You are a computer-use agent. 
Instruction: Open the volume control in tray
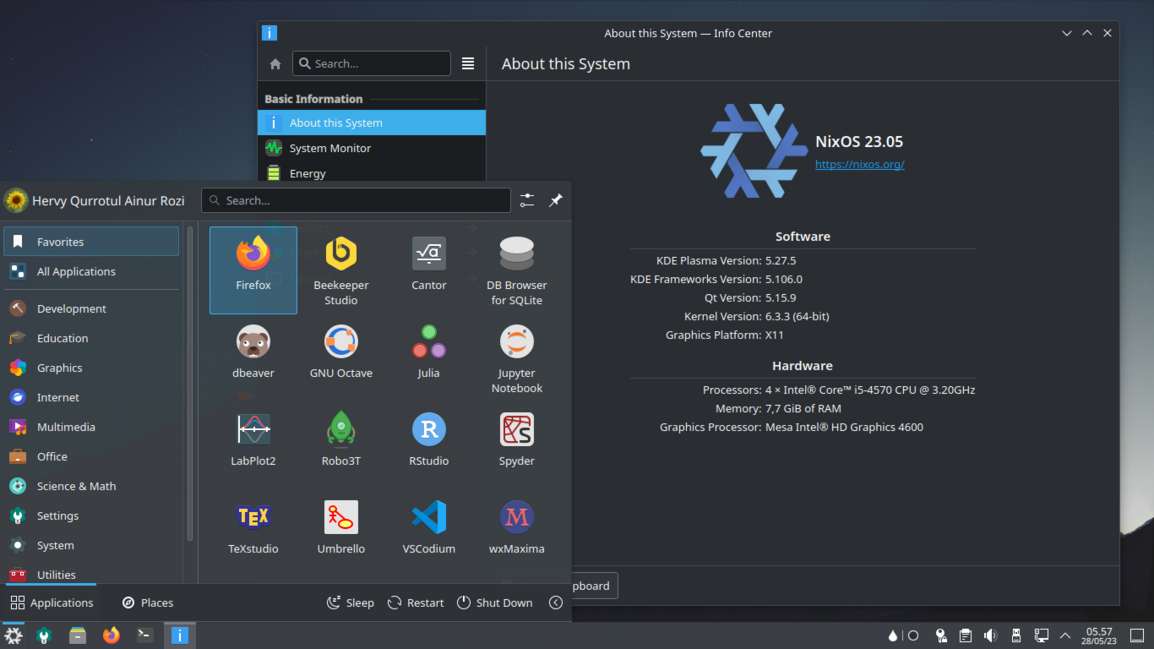coord(990,636)
